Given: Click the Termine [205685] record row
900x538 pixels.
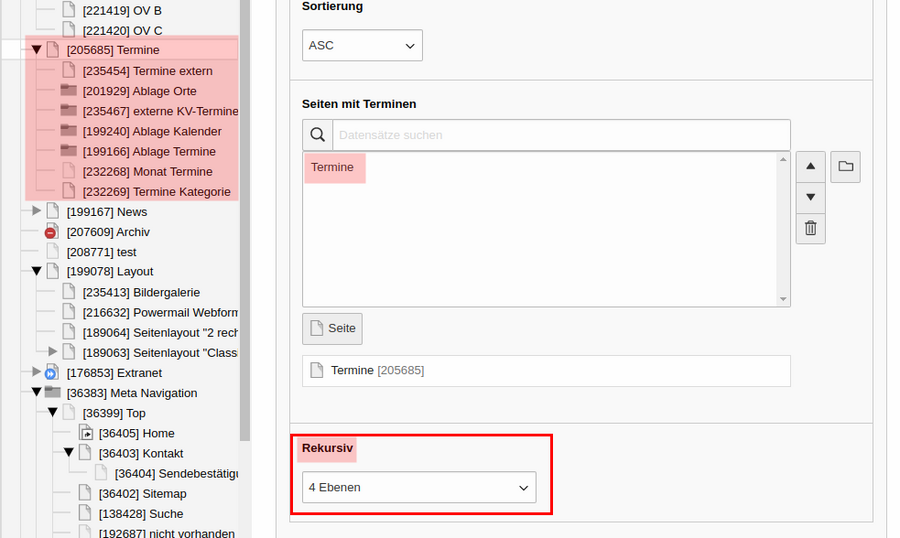Looking at the screenshot, I should [x=546, y=371].
